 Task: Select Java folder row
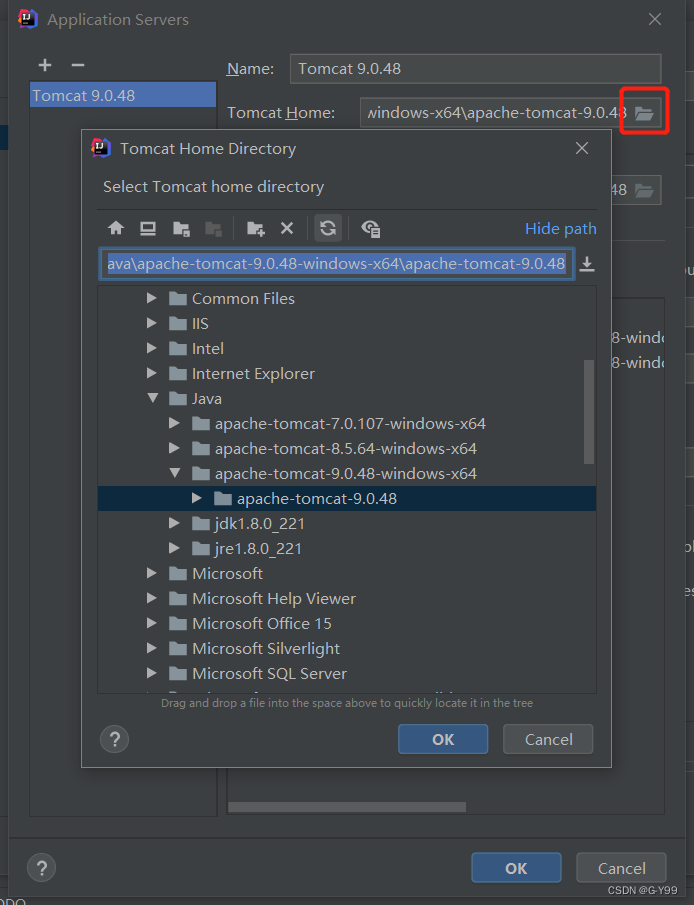tap(347, 398)
